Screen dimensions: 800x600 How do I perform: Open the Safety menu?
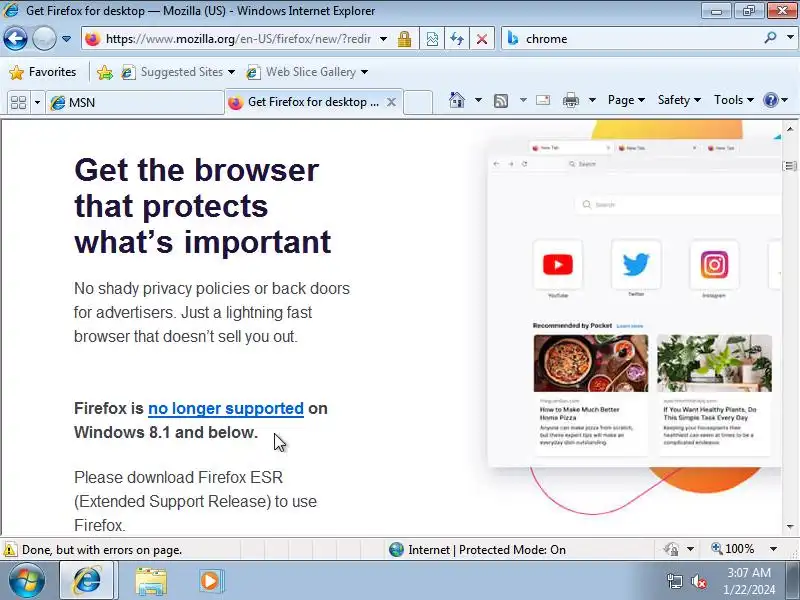tap(679, 100)
